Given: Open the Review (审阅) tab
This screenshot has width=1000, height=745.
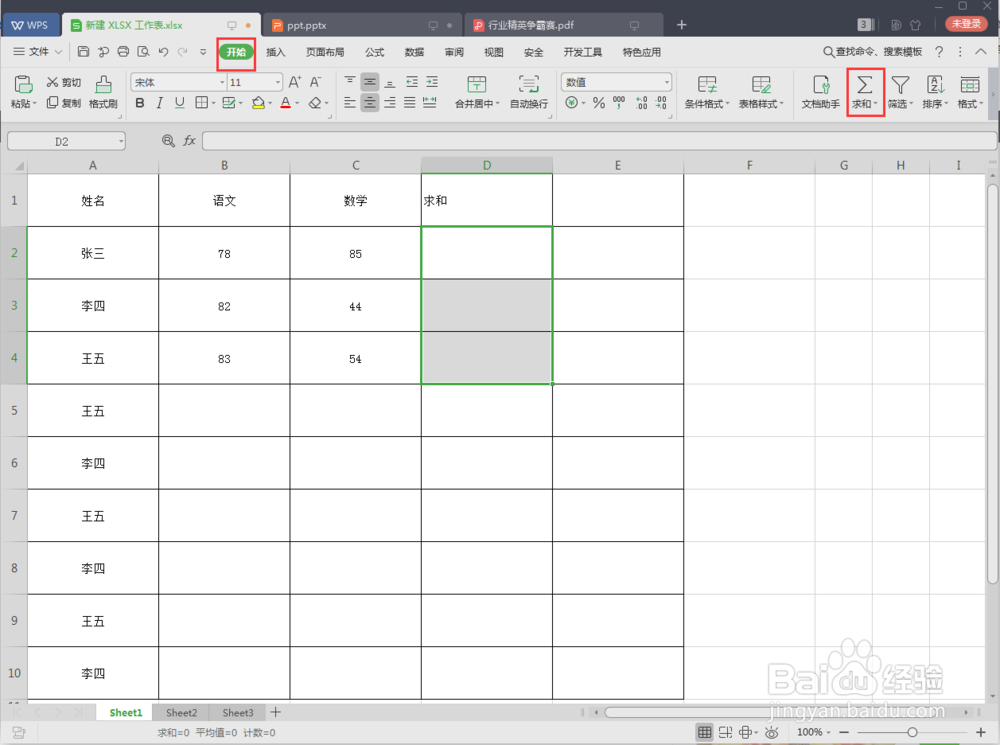Looking at the screenshot, I should (x=454, y=52).
